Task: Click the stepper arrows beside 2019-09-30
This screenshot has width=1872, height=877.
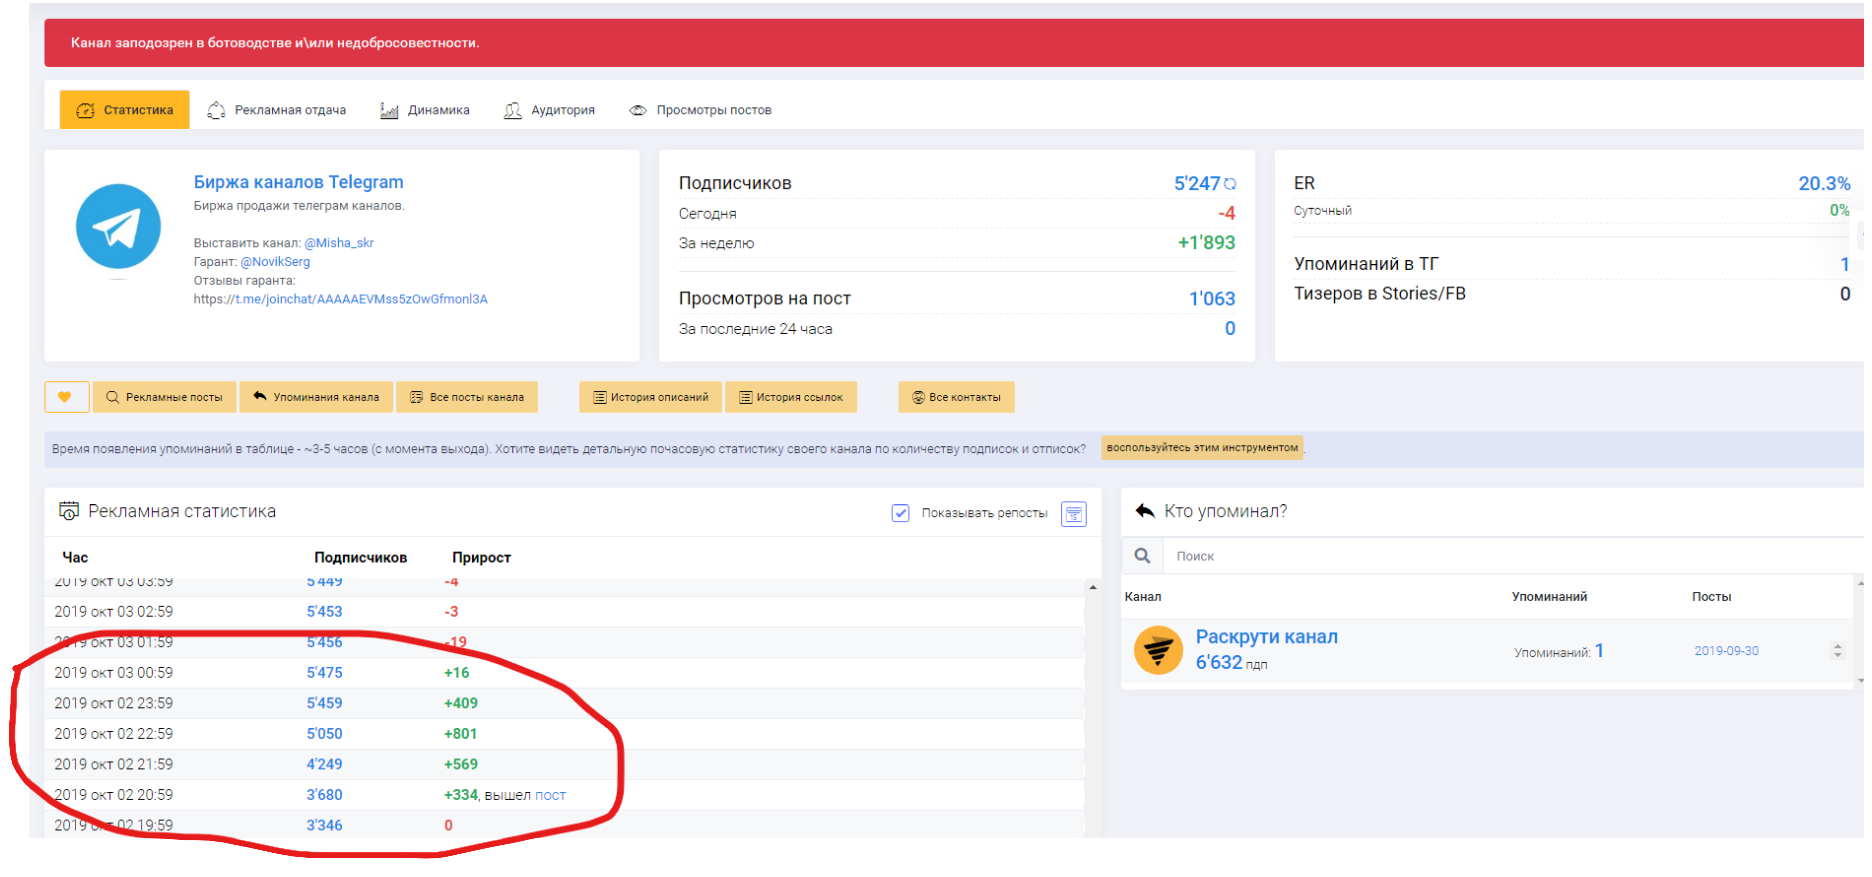Action: 1837,651
